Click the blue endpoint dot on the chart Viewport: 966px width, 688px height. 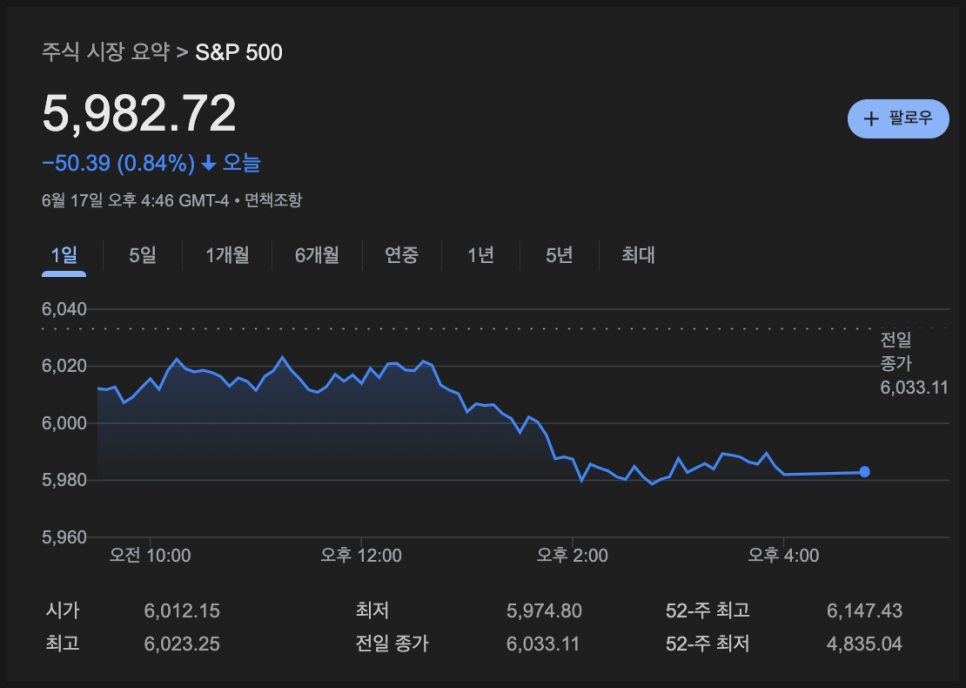(x=864, y=472)
